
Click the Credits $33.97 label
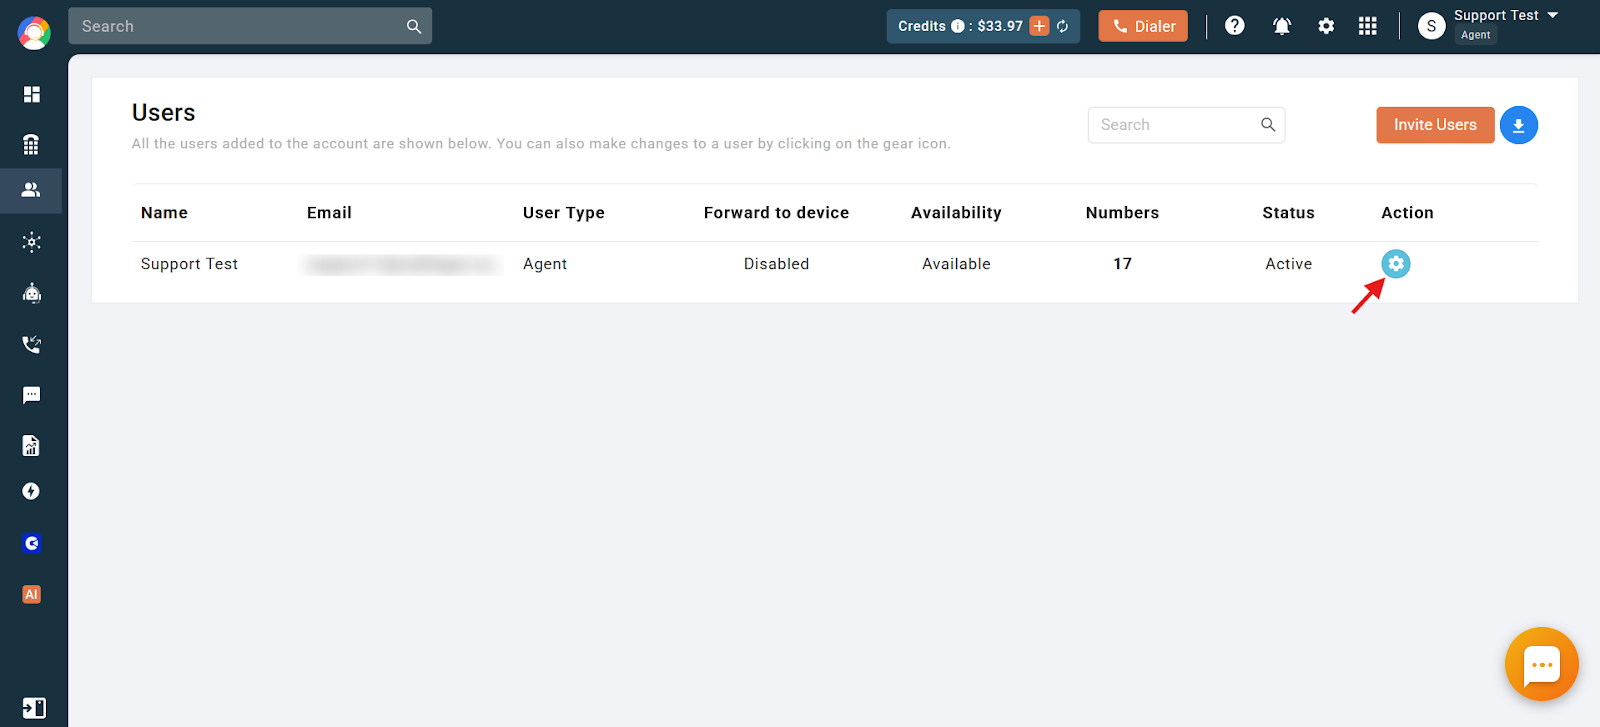(x=960, y=26)
